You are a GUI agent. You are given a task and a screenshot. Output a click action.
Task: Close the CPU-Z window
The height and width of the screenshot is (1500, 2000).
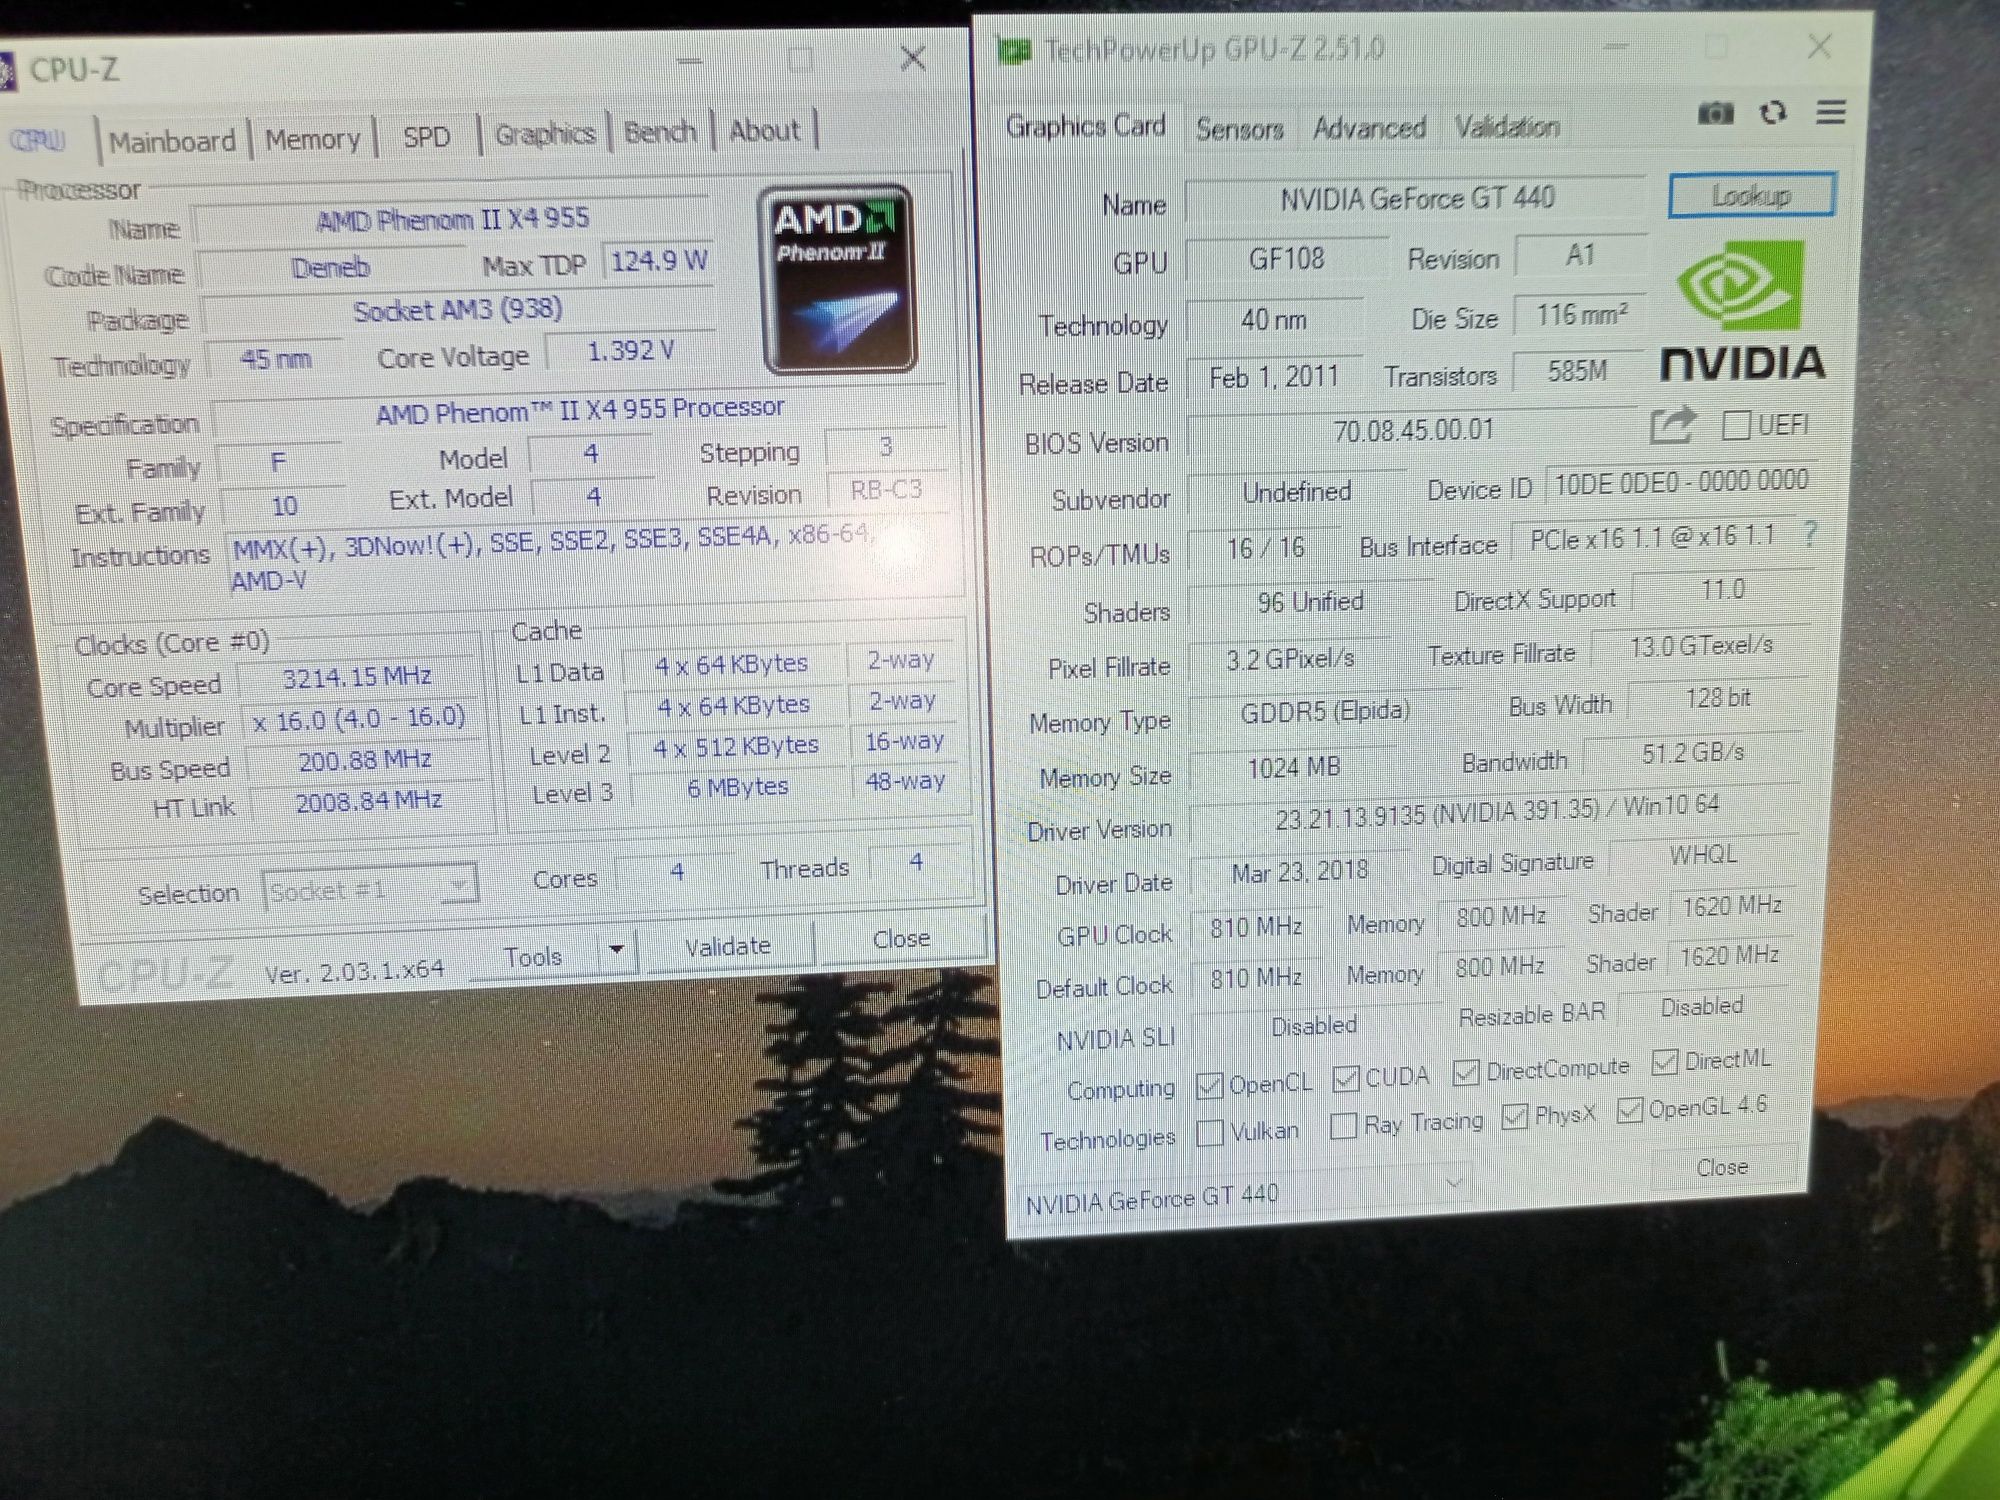pos(912,59)
